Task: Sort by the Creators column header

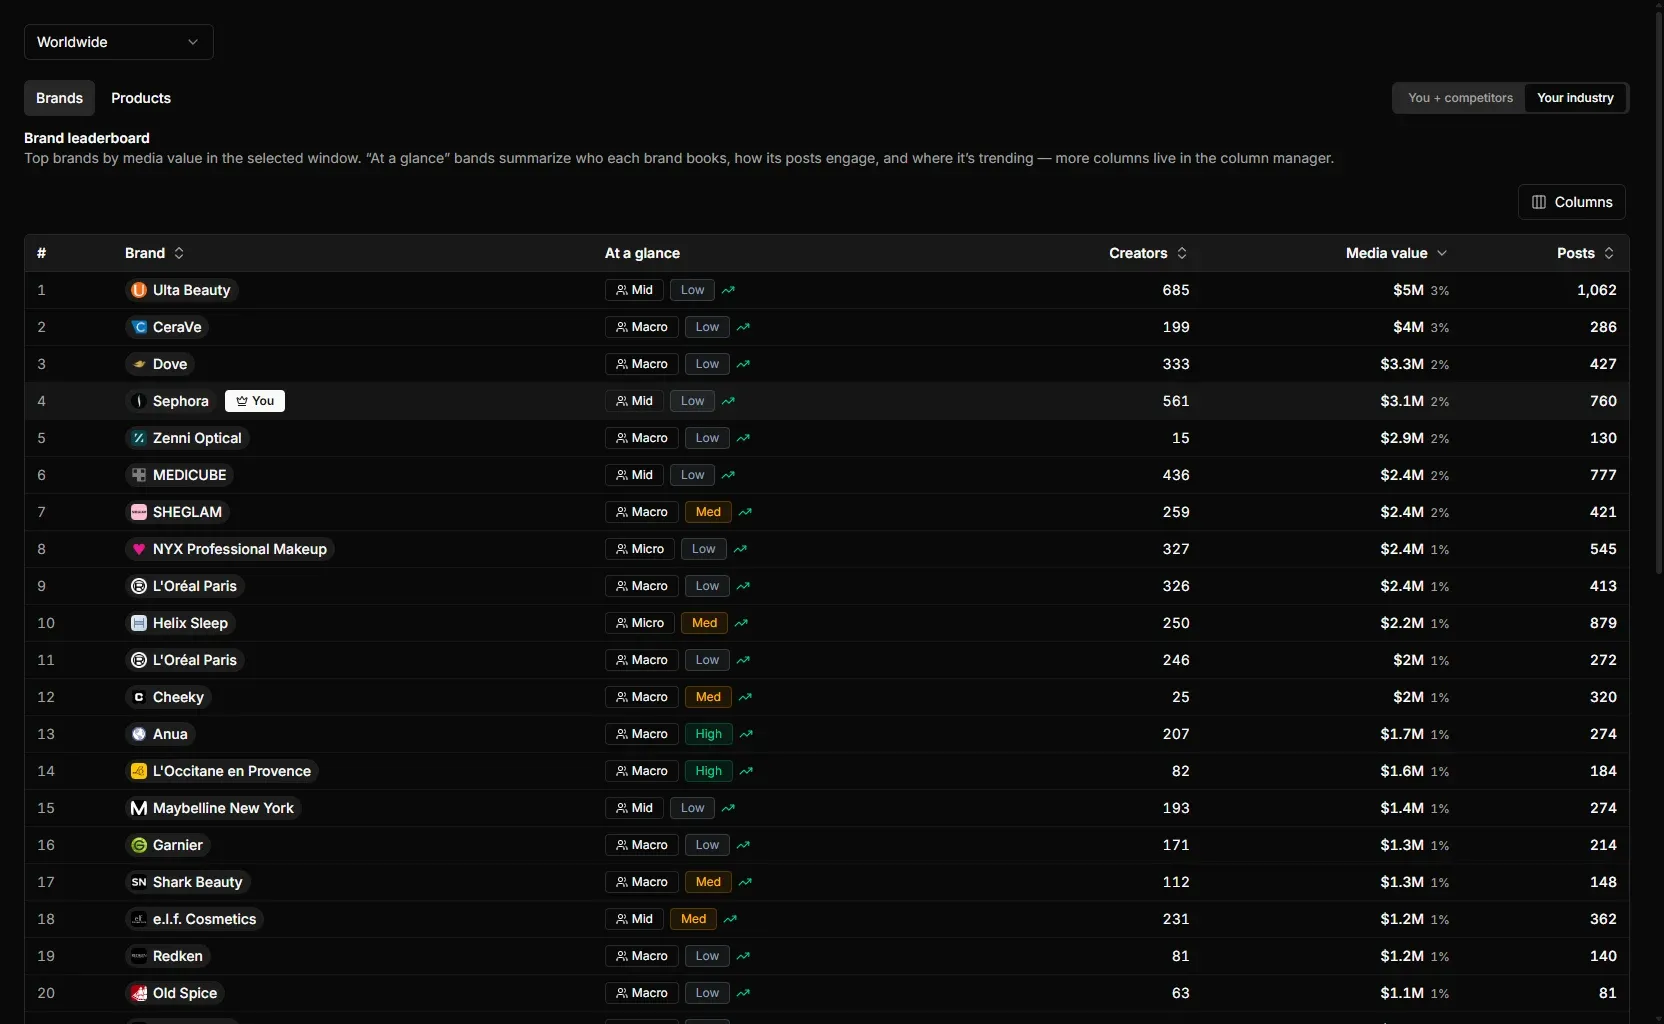Action: coord(1148,253)
